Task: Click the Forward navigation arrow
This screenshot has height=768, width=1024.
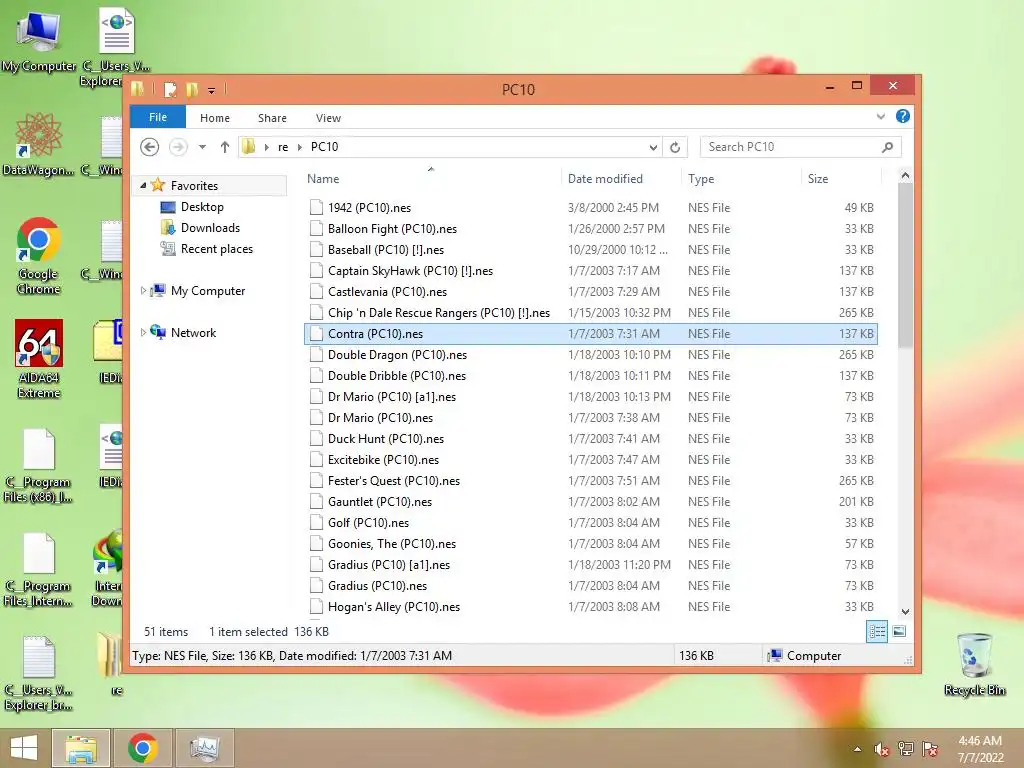Action: (178, 147)
